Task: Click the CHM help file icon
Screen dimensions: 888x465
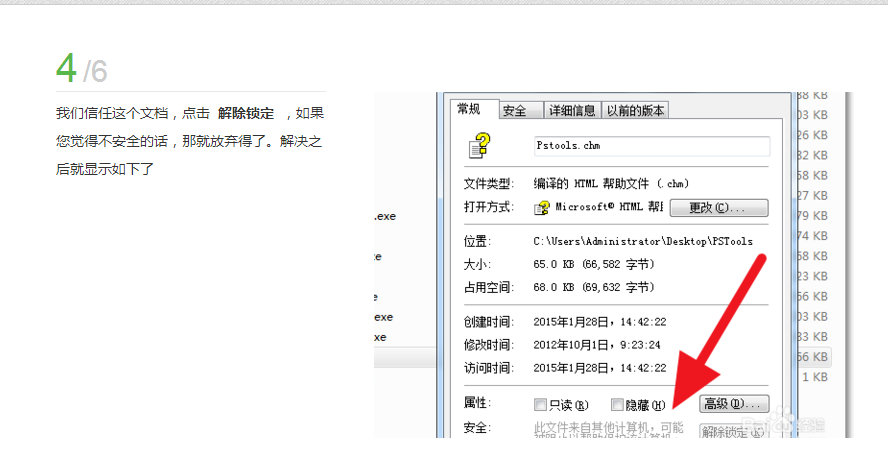Action: 480,146
